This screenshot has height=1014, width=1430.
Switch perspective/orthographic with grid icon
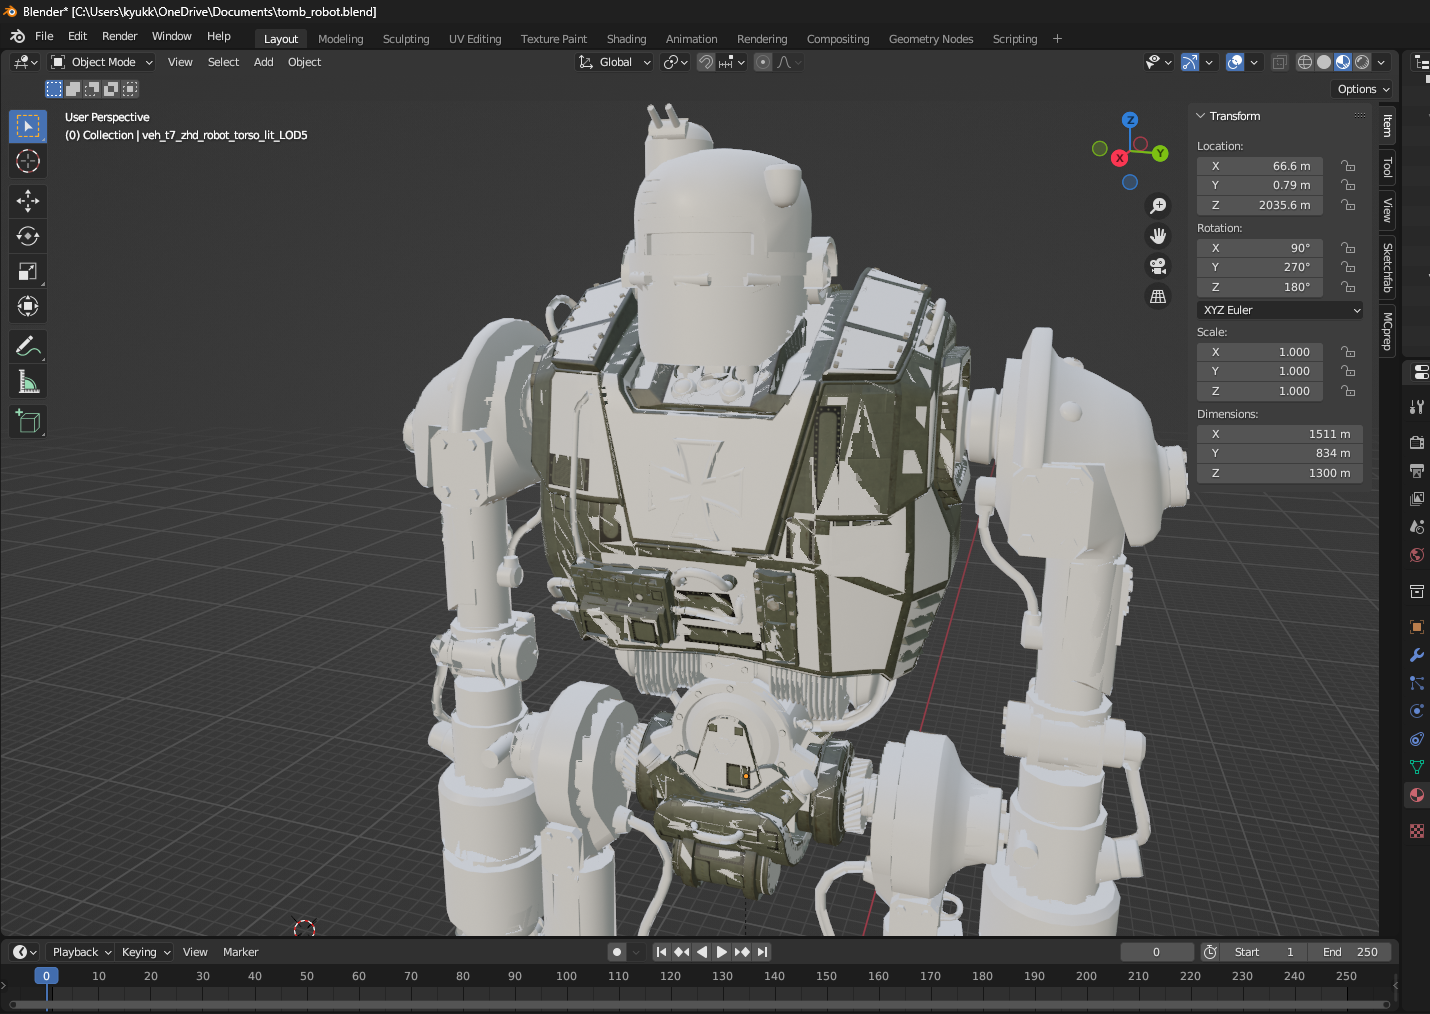(1158, 297)
